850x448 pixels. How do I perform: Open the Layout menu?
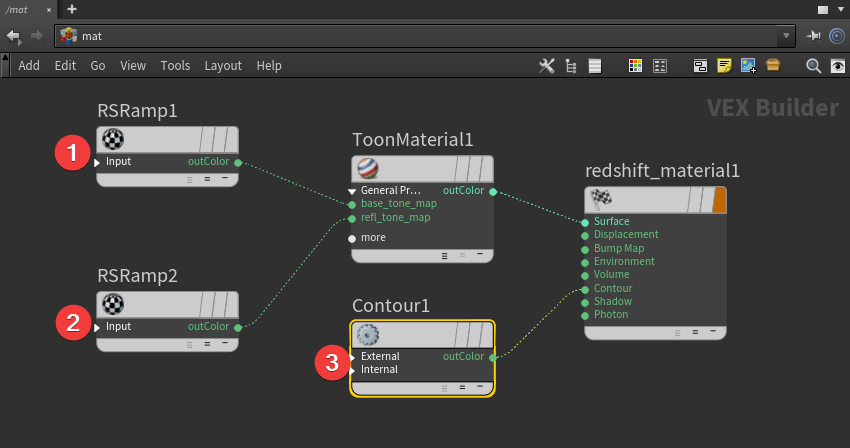pos(223,66)
